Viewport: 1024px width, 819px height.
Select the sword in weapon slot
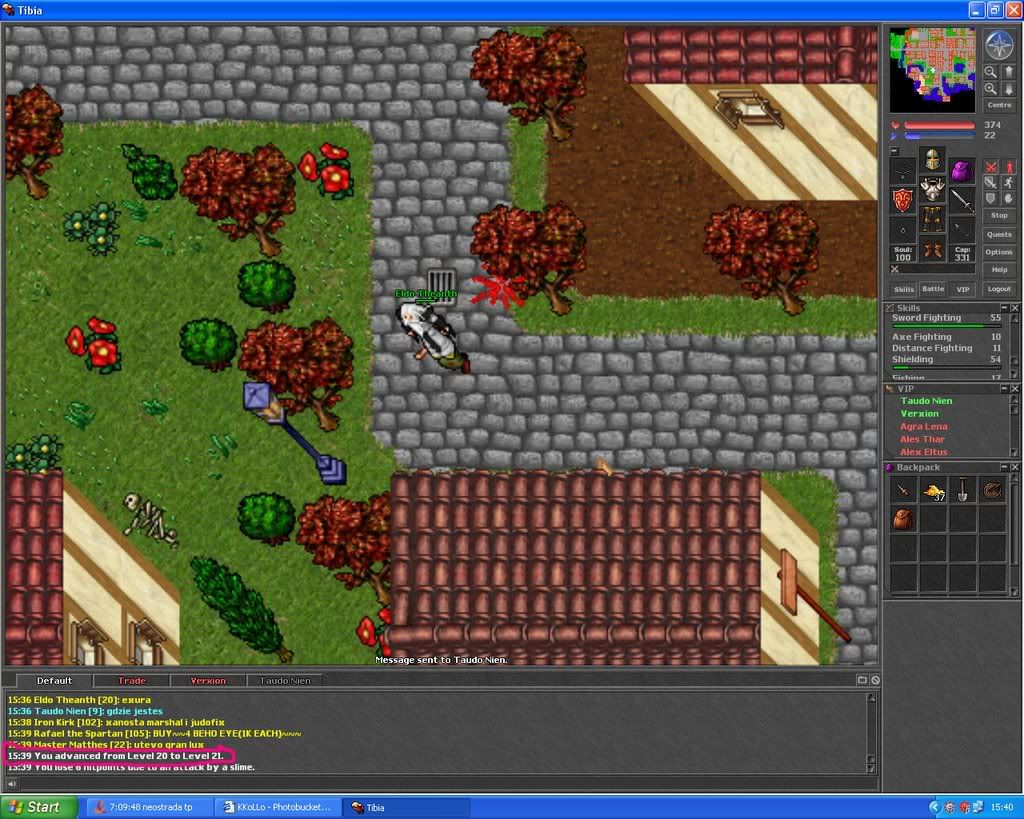[962, 200]
